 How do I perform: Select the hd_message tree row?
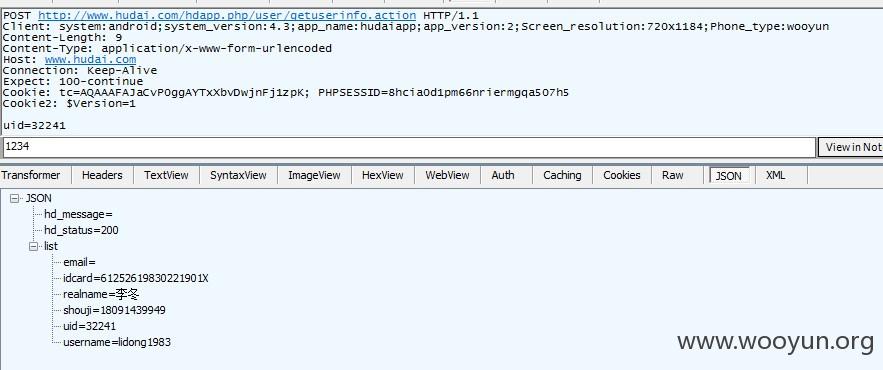point(78,215)
